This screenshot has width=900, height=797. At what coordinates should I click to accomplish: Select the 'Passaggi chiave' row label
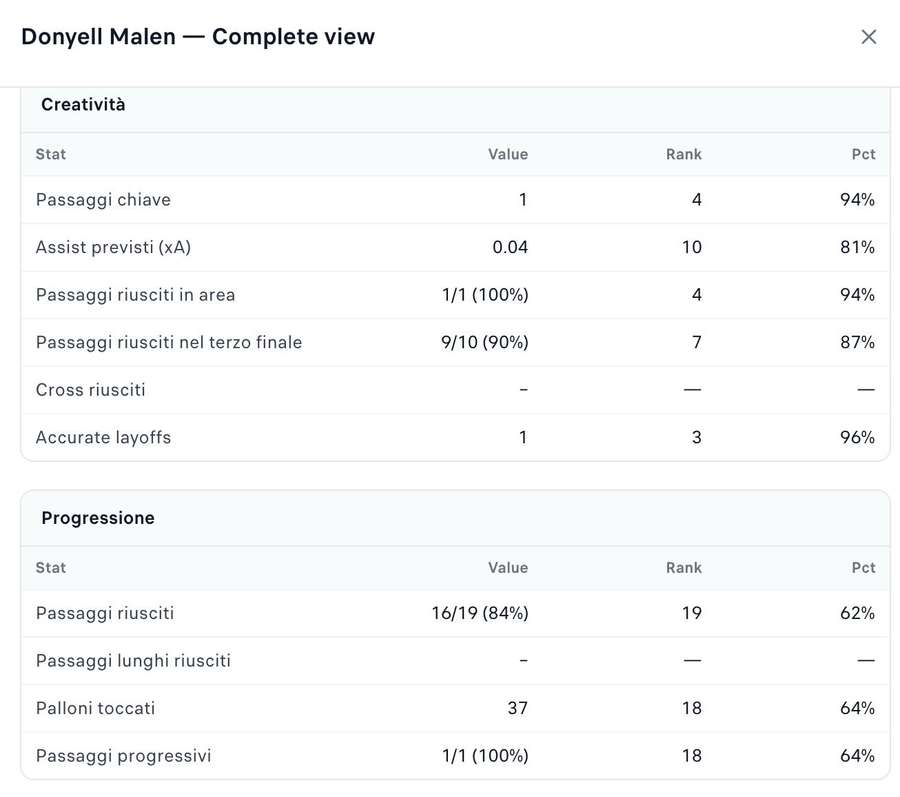point(103,200)
